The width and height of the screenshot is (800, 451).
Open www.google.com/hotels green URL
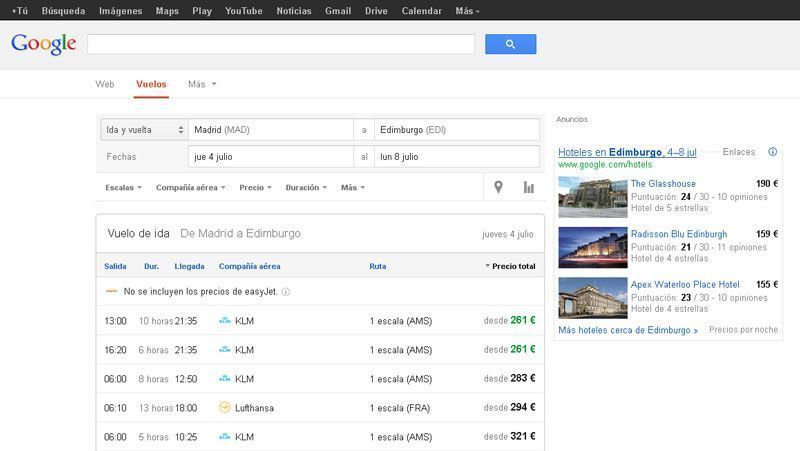[605, 165]
